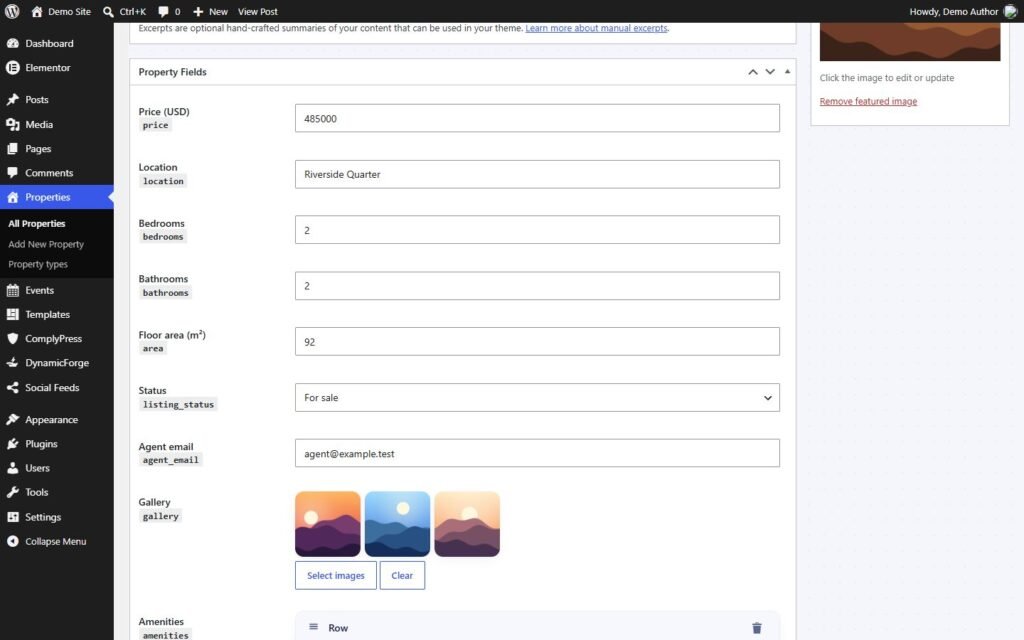Viewport: 1024px width, 640px height.
Task: Click the Demo Author avatar
Action: click(x=1010, y=11)
